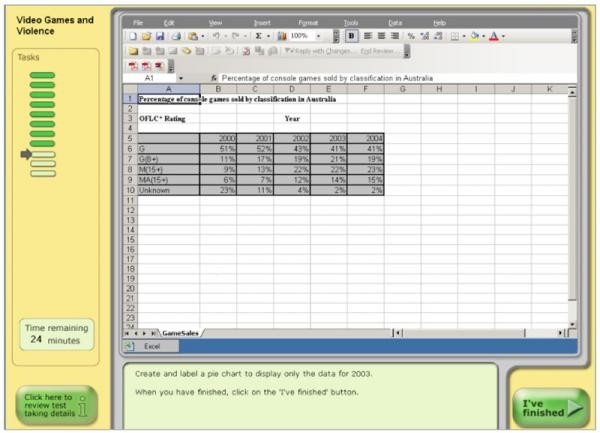Image resolution: width=600 pixels, height=433 pixels.
Task: Apply left text alignment
Action: (x=368, y=36)
